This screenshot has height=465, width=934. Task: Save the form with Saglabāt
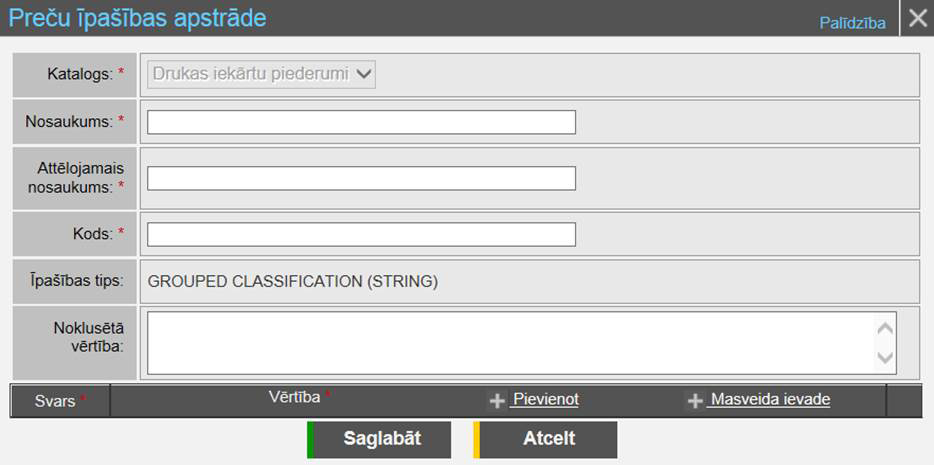(381, 439)
